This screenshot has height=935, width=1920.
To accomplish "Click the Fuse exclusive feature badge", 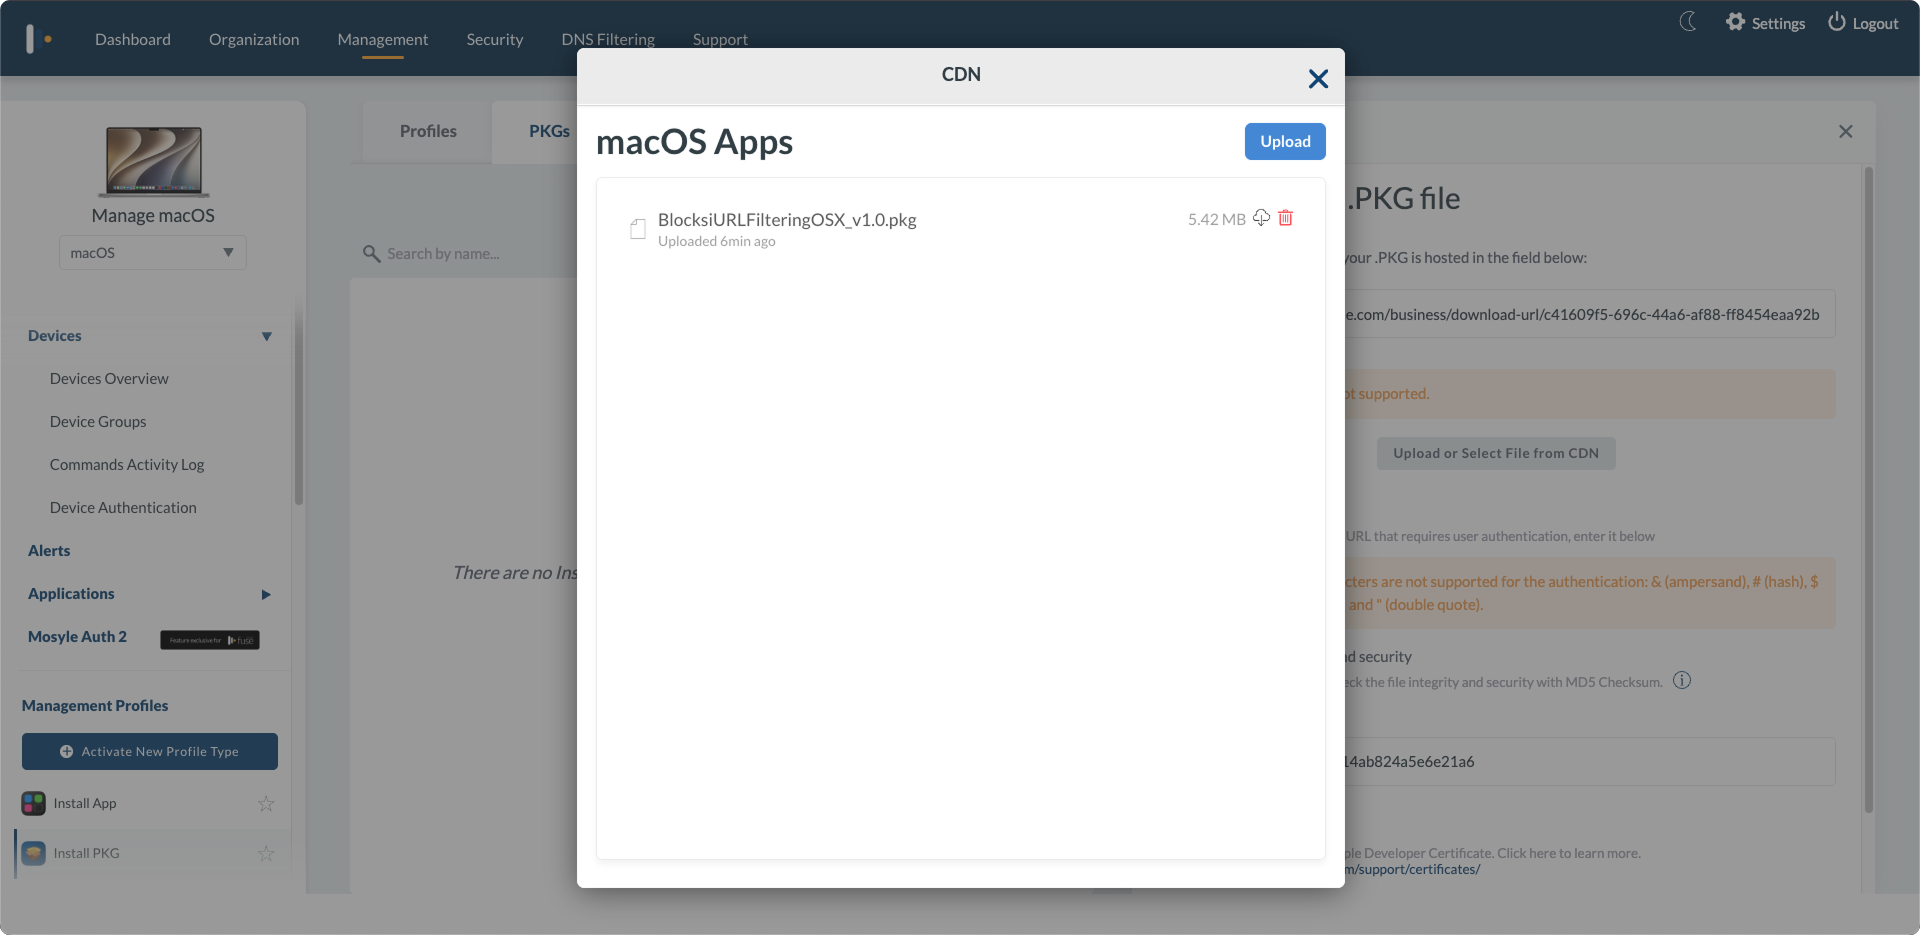I will 210,640.
